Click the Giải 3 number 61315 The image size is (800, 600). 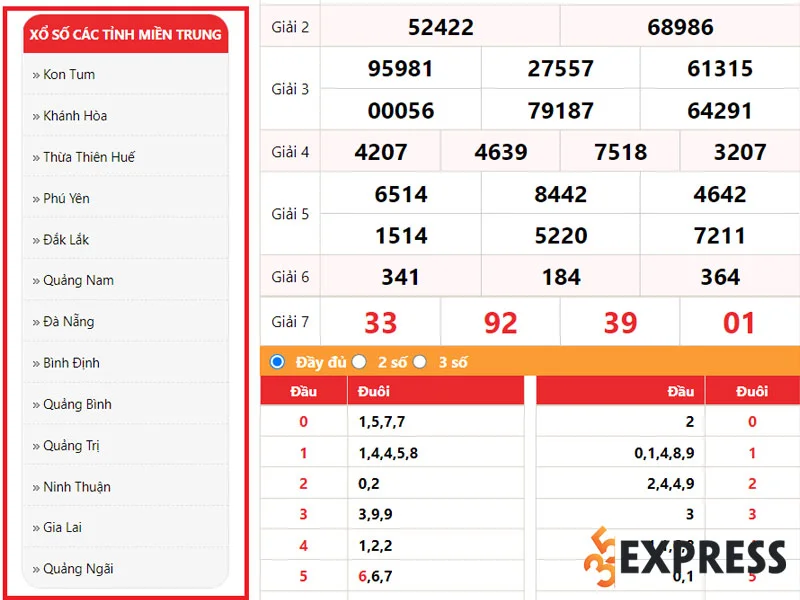[720, 68]
